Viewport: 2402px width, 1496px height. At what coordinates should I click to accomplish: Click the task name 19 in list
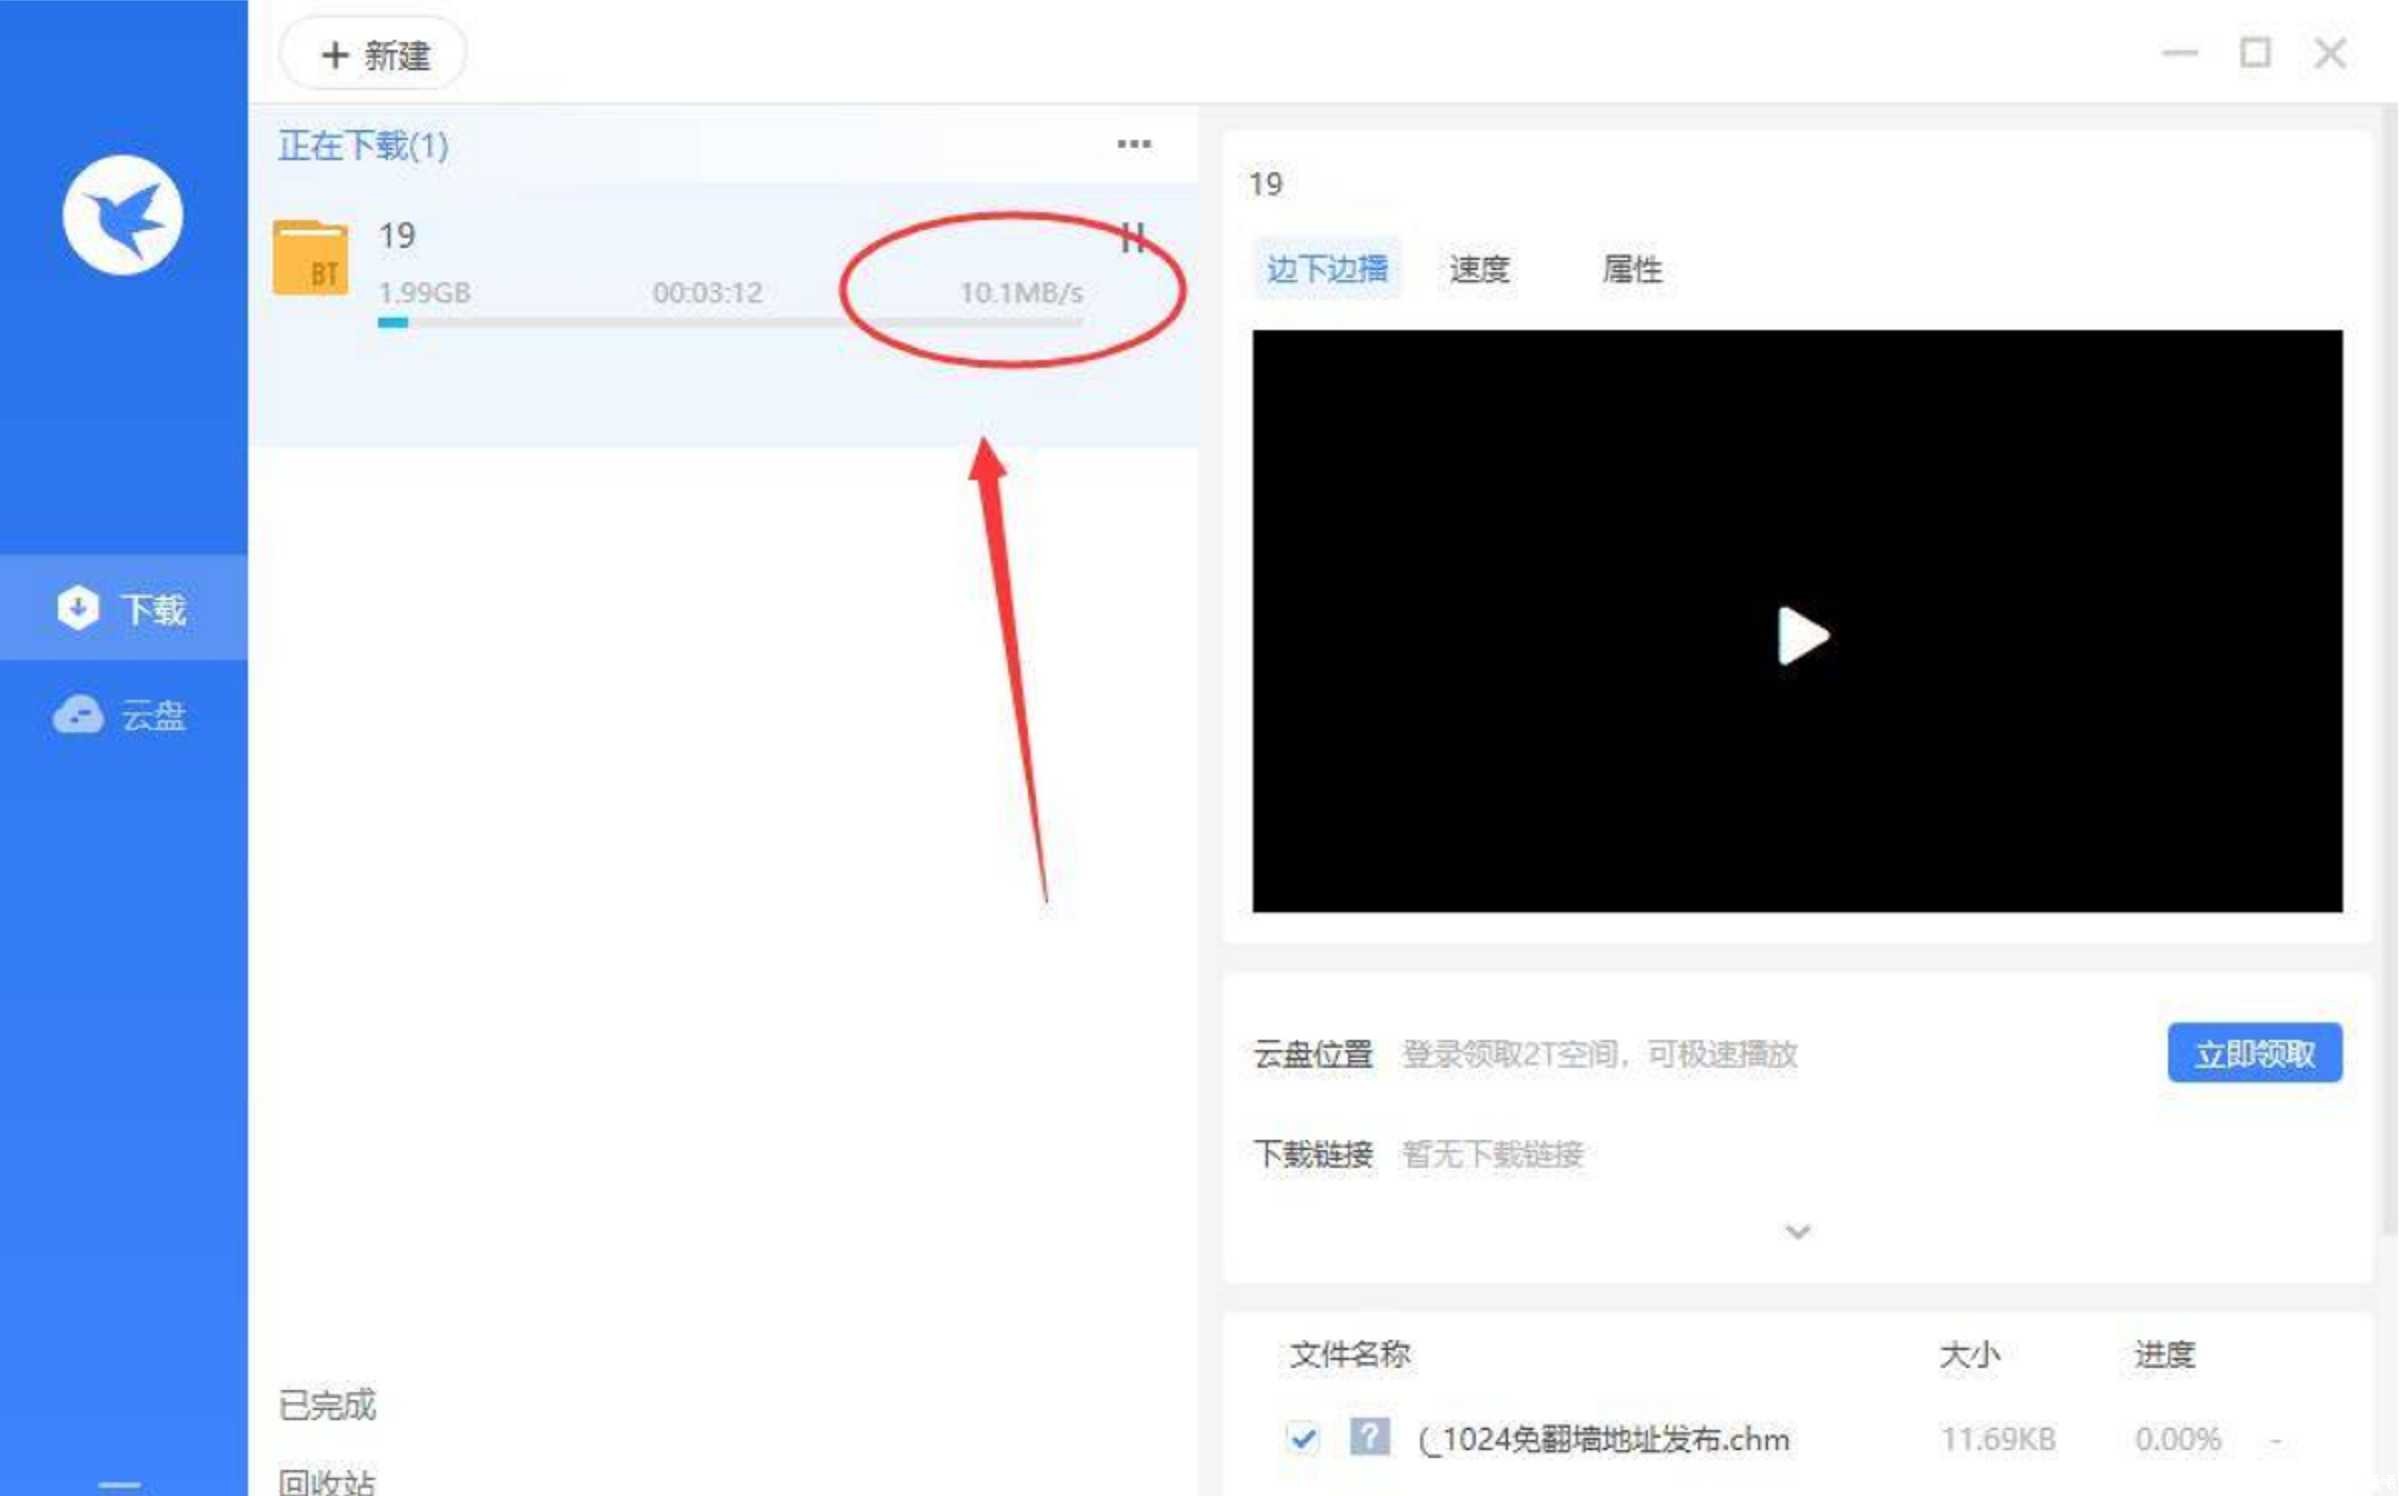click(x=396, y=236)
